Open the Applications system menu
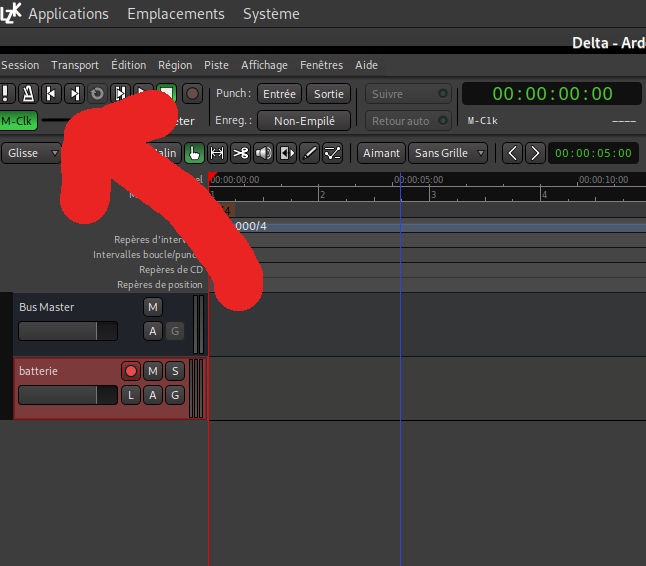Viewport: 646px width, 566px height. [68, 14]
